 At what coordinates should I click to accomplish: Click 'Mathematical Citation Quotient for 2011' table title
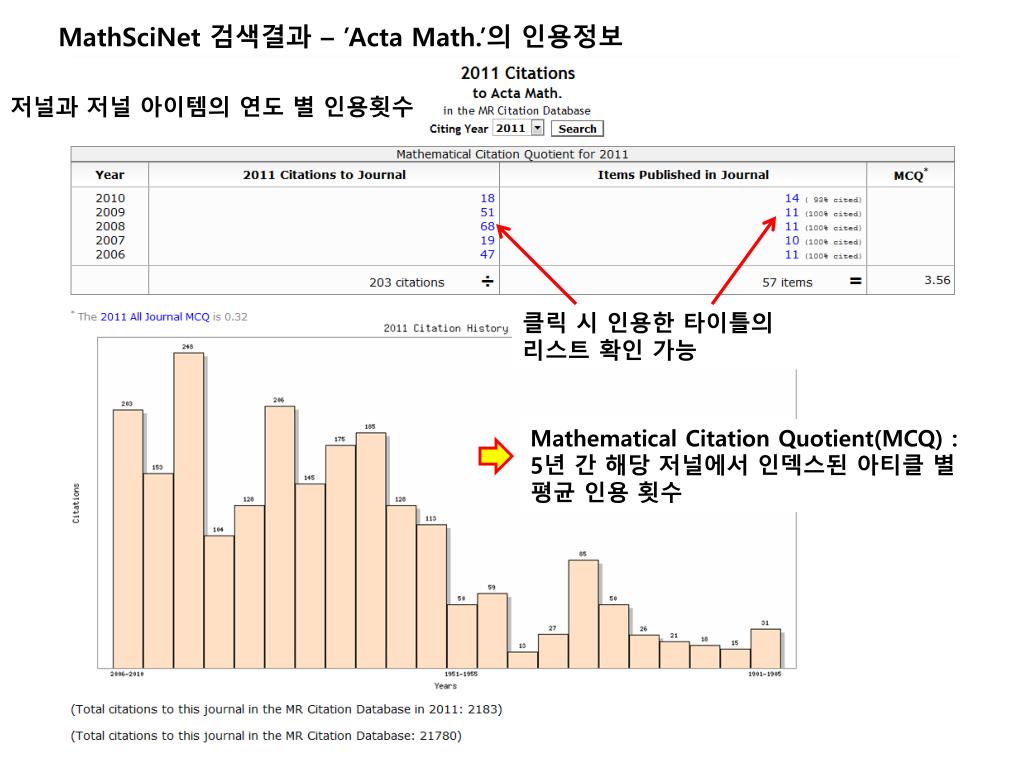click(512, 154)
